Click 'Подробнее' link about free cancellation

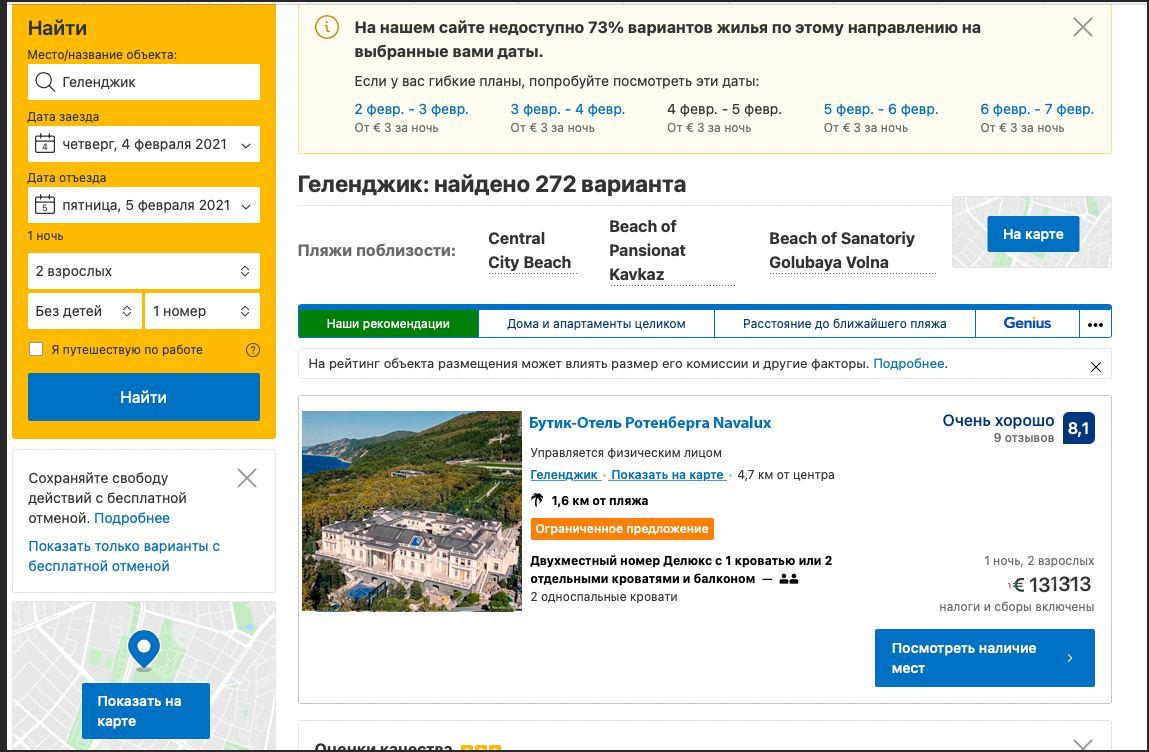(132, 518)
